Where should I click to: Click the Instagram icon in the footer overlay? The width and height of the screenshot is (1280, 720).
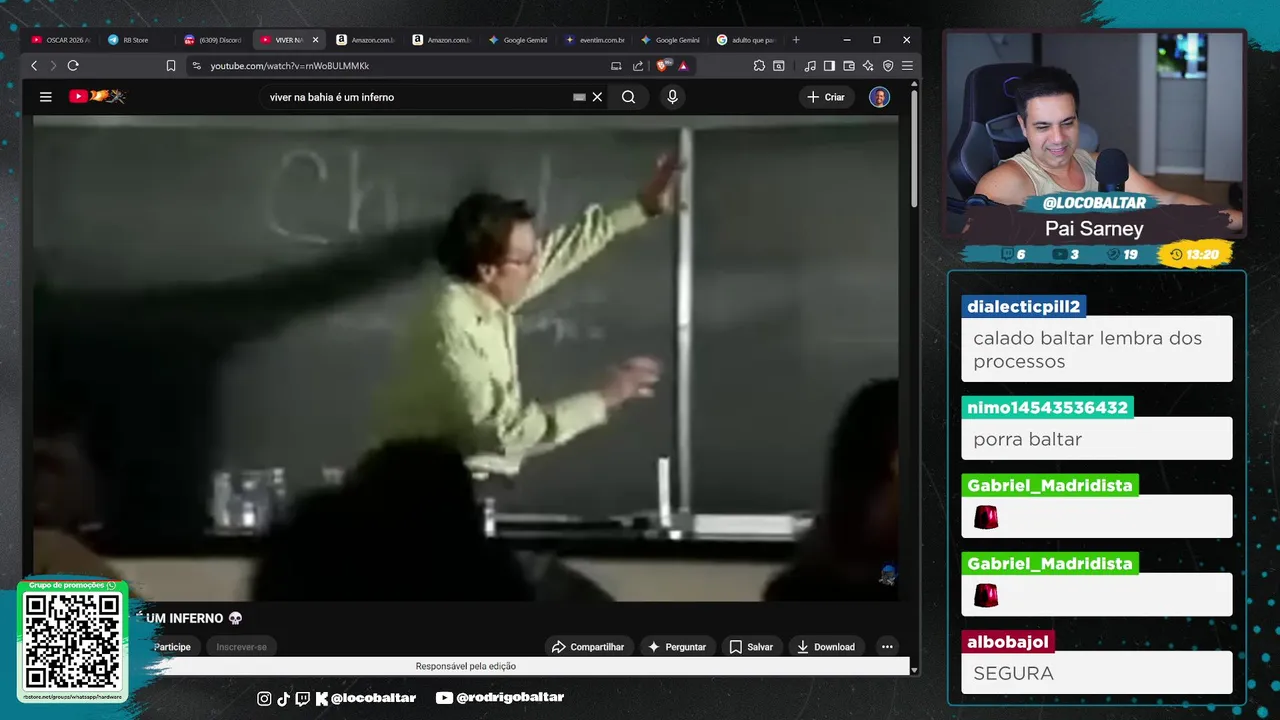click(264, 698)
